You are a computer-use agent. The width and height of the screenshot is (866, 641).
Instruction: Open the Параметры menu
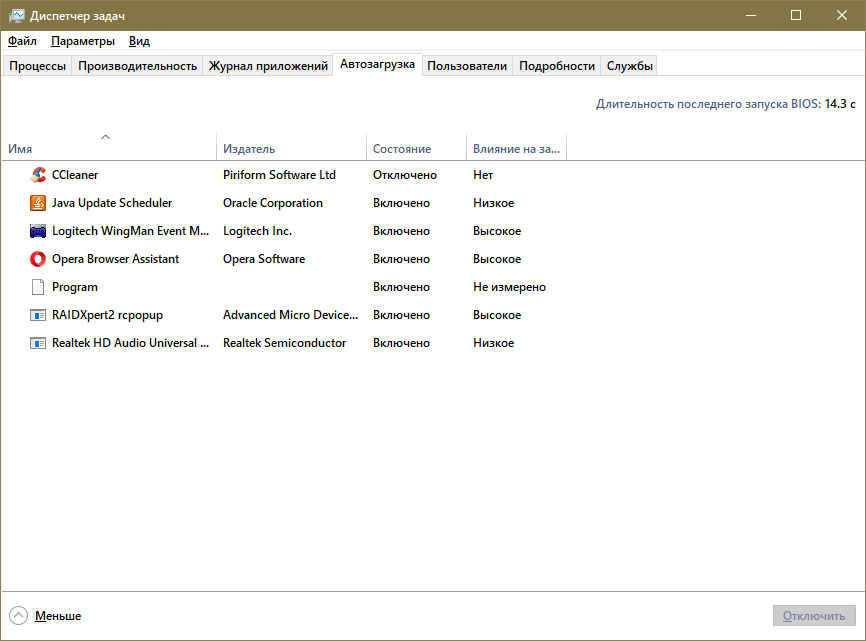pos(83,41)
